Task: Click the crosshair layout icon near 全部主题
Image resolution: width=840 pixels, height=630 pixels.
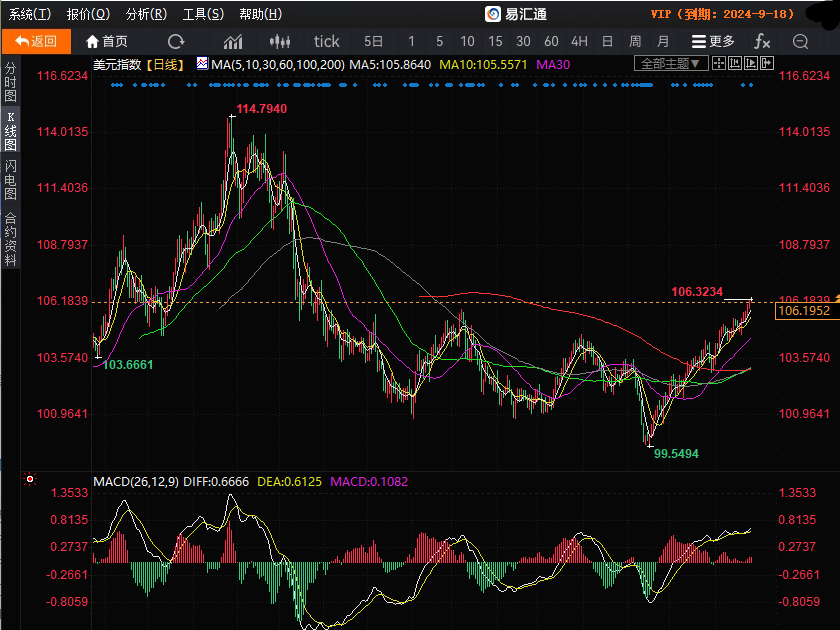Action: click(x=719, y=64)
